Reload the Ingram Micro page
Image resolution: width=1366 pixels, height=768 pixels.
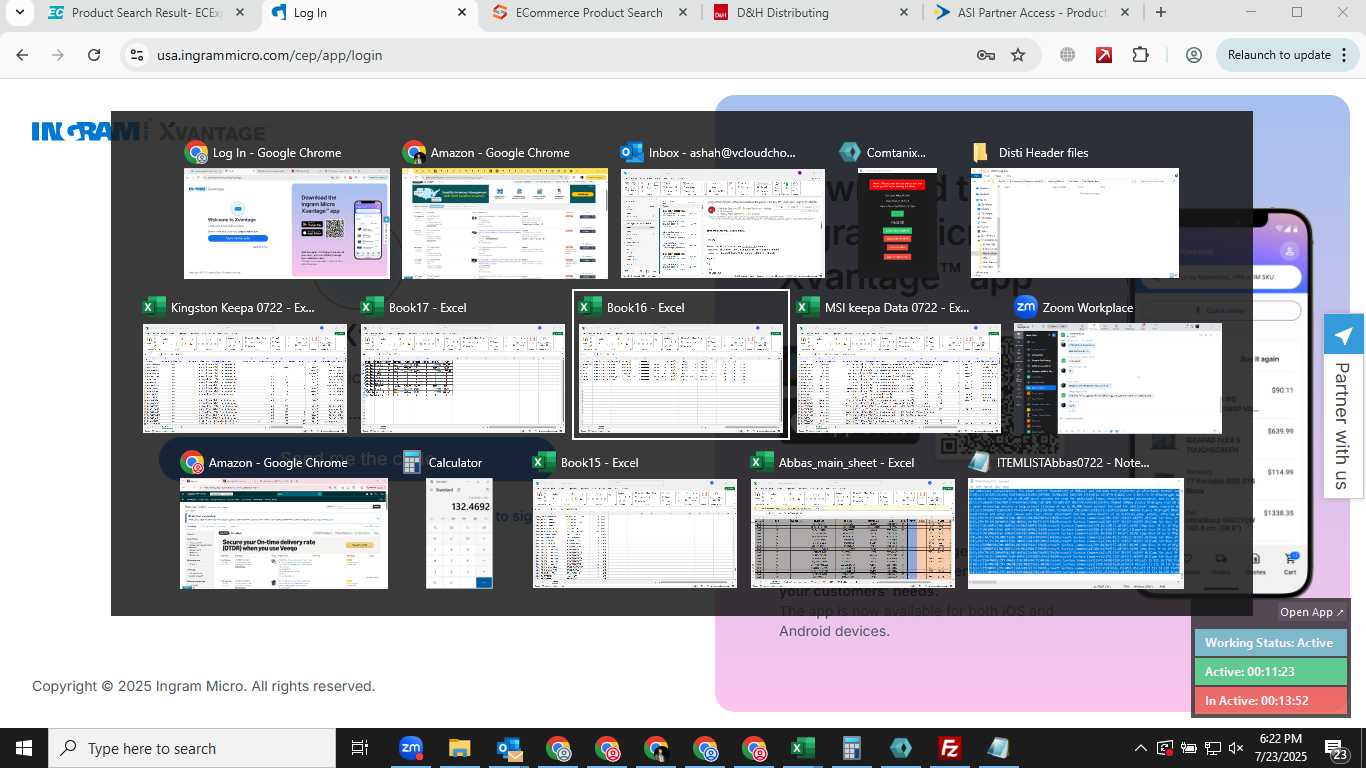(94, 55)
